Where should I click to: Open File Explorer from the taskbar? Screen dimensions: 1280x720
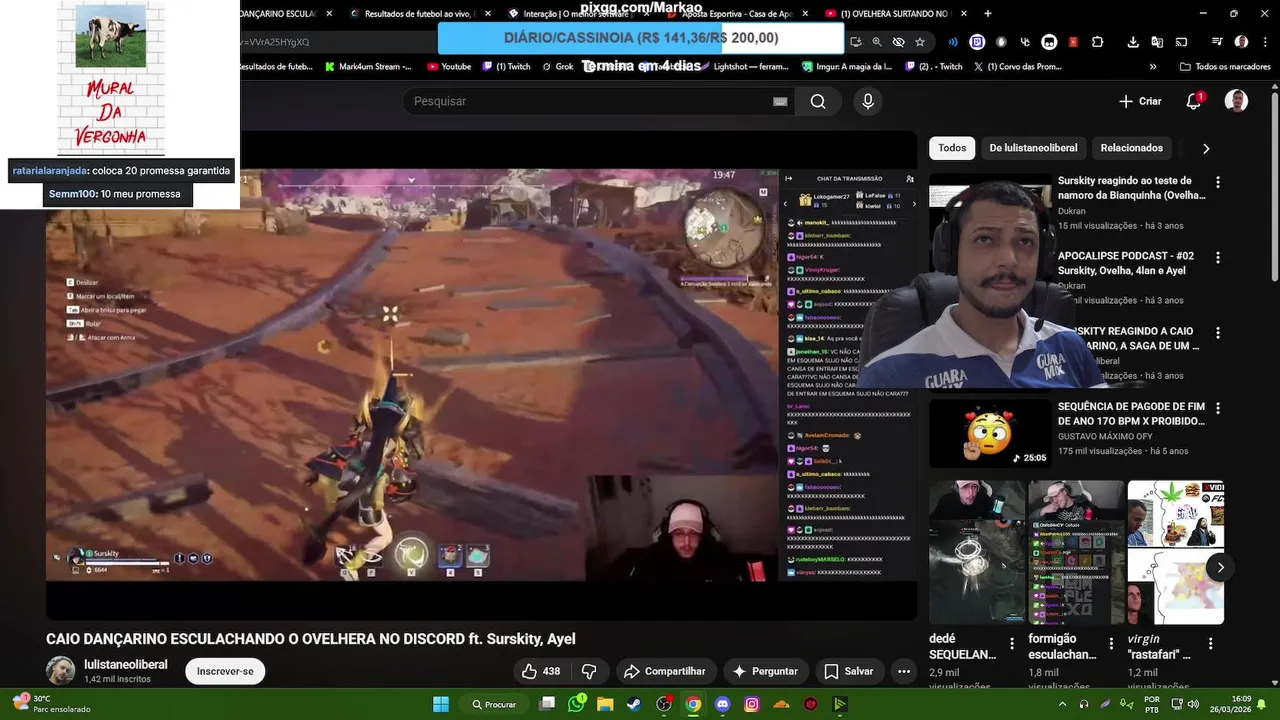(605, 704)
